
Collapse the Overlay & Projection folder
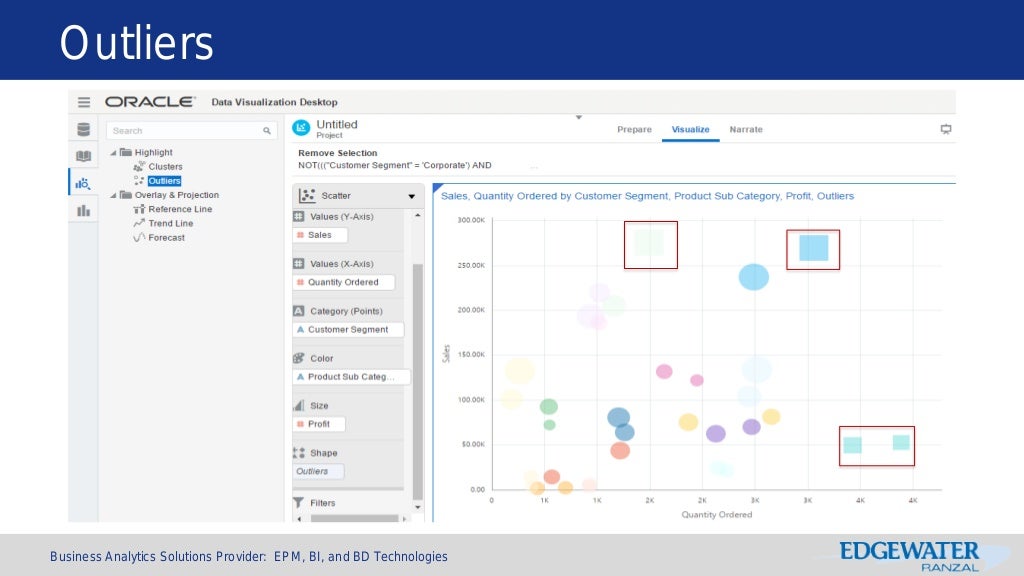click(113, 195)
